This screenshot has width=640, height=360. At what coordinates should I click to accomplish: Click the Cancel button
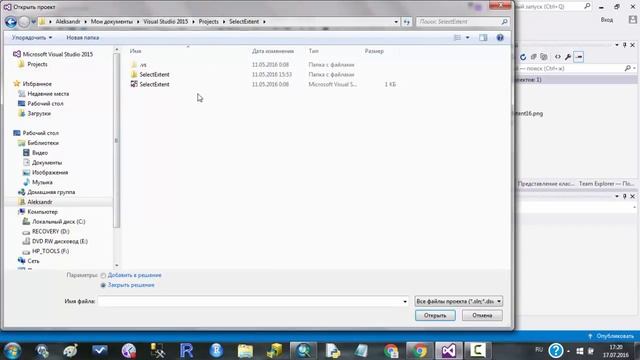(x=482, y=316)
